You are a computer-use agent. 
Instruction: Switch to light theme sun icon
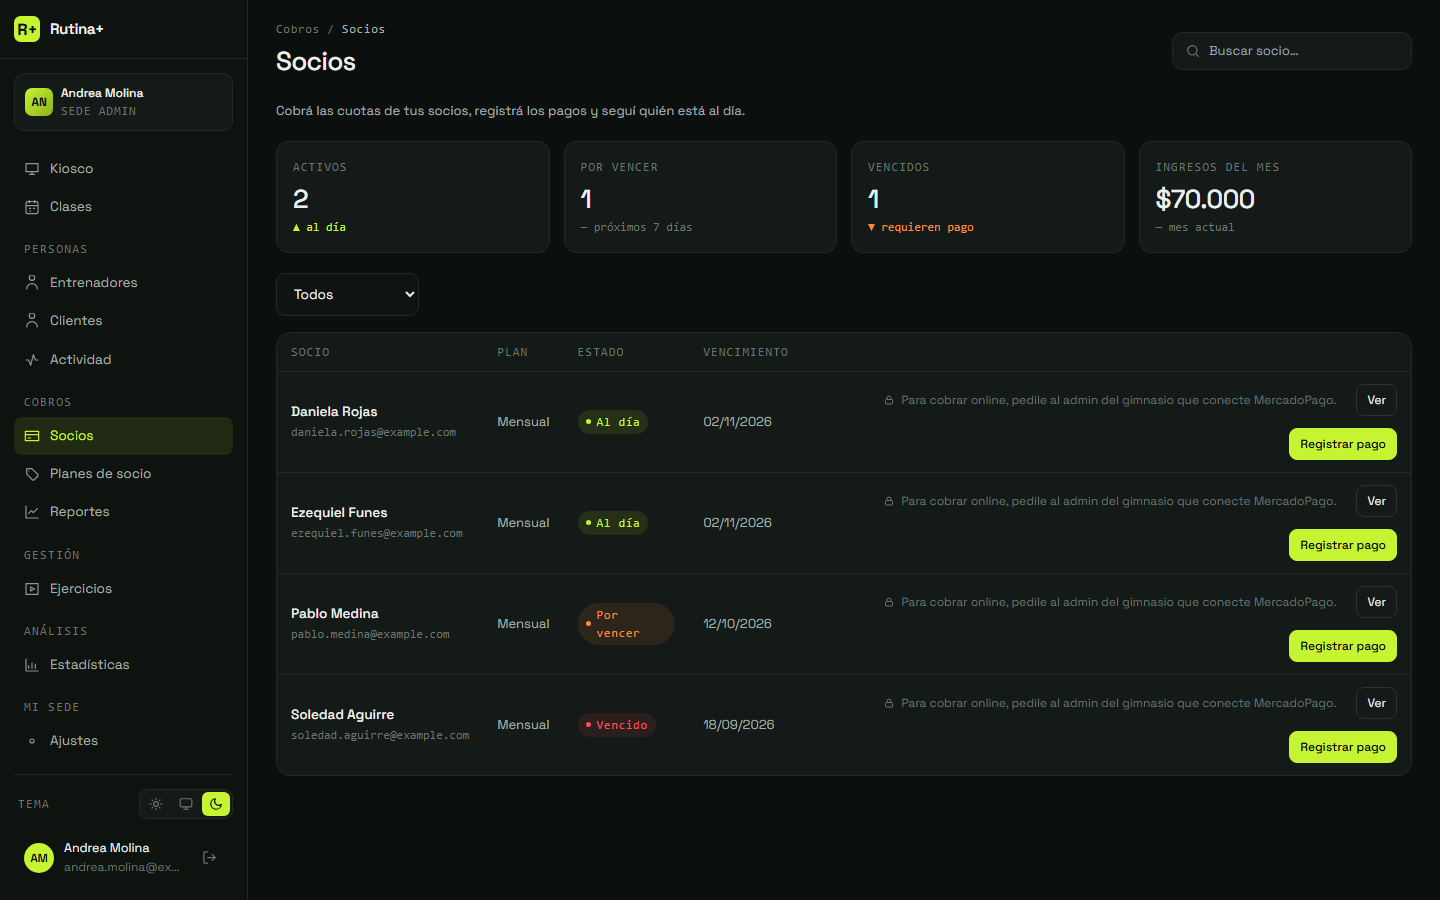[x=156, y=804]
